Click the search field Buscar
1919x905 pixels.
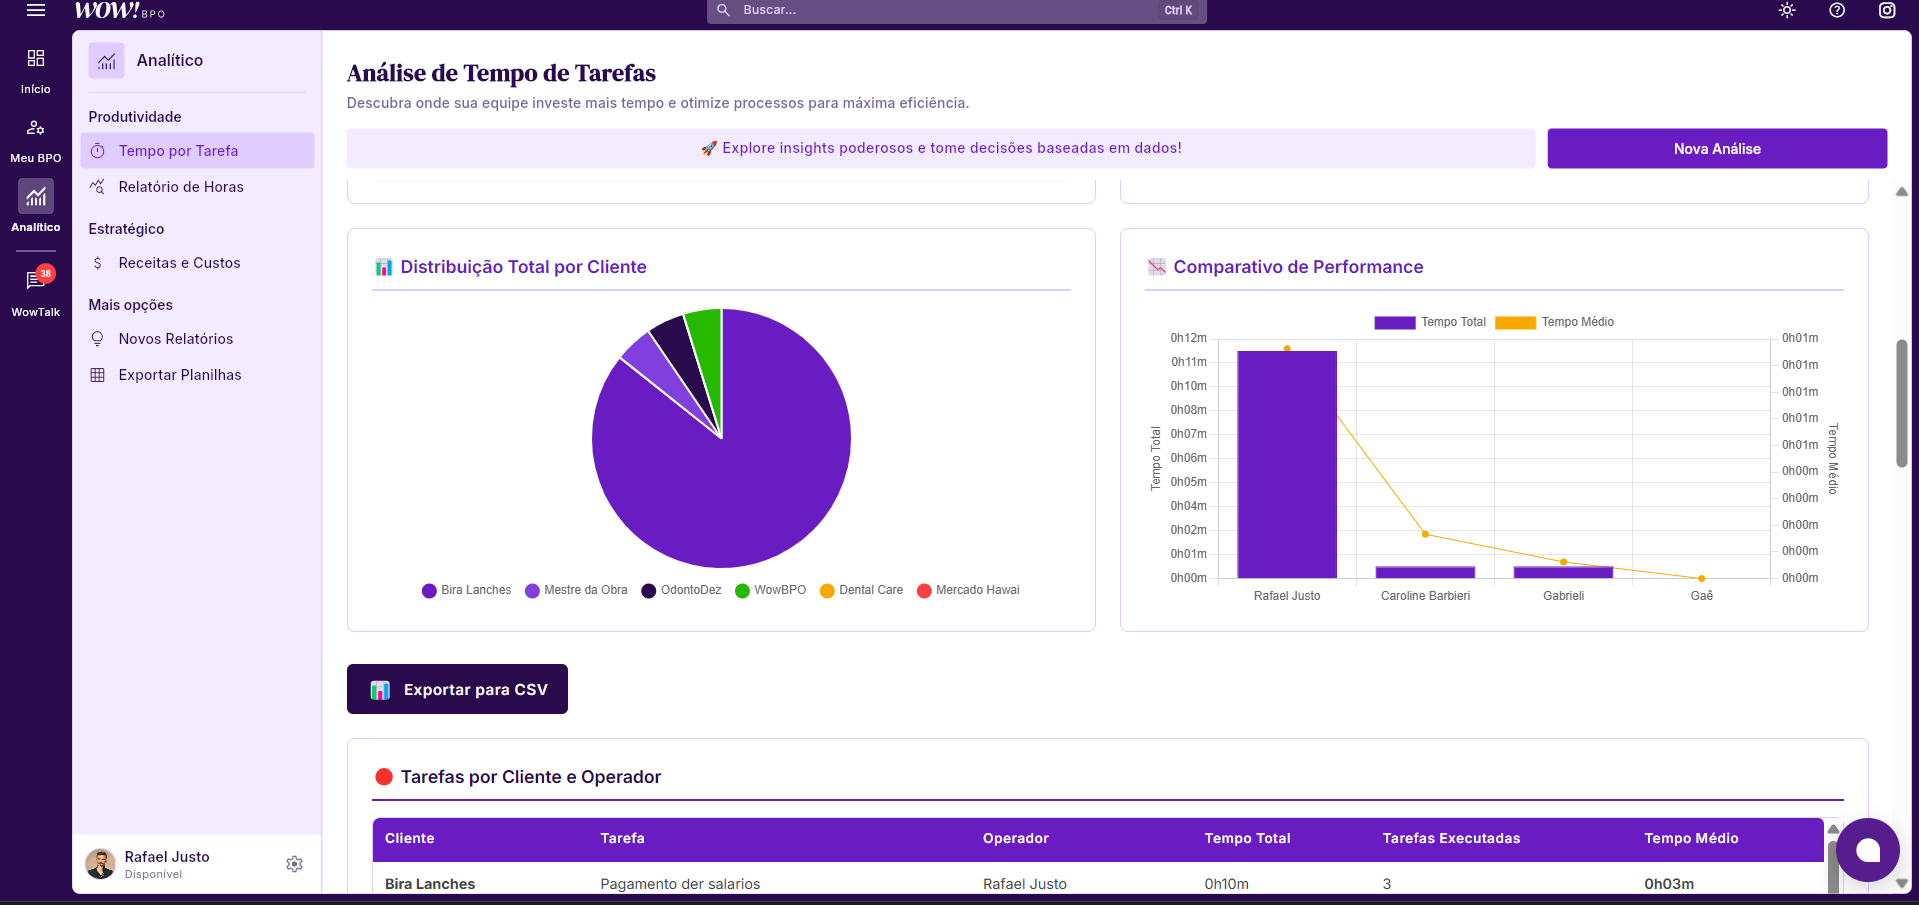[950, 10]
